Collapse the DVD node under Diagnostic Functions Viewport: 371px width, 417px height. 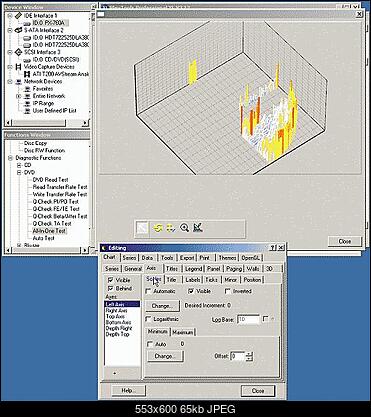tap(19, 173)
